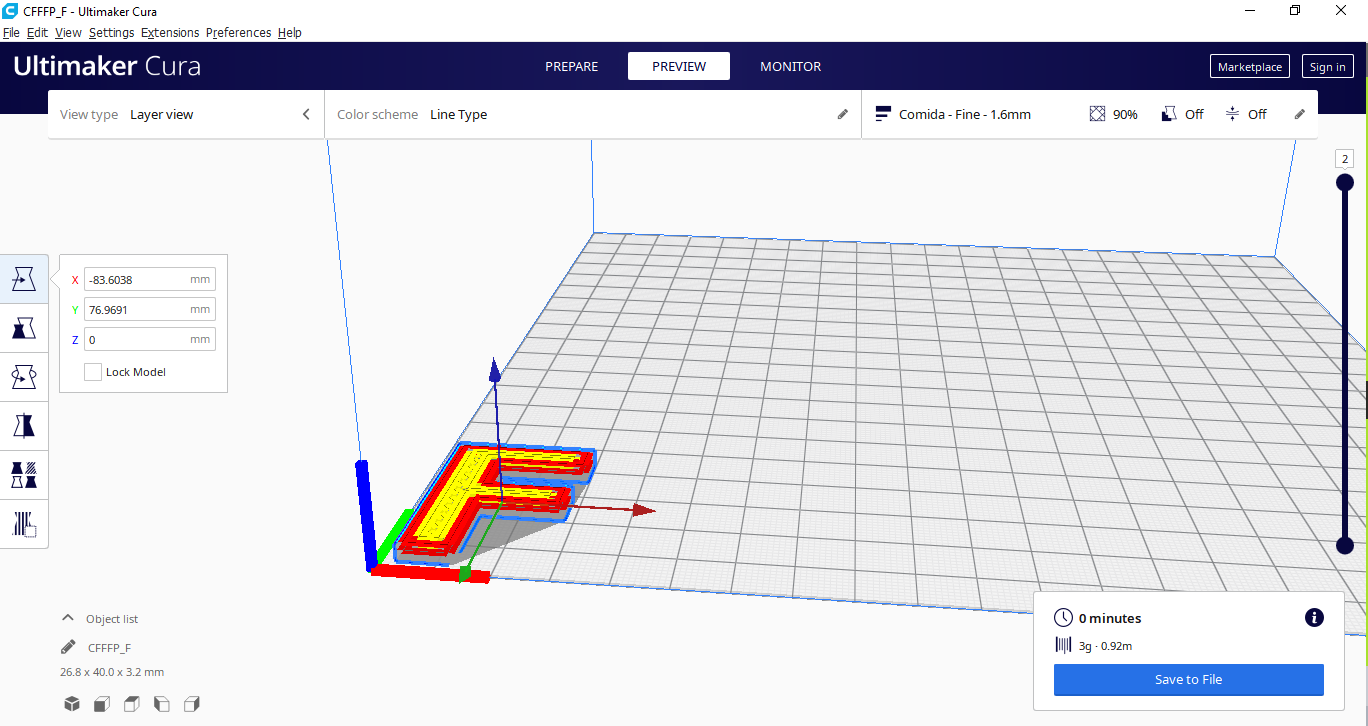The width and height of the screenshot is (1368, 726).
Task: Click the pencil icon beside Line Type
Action: (843, 115)
